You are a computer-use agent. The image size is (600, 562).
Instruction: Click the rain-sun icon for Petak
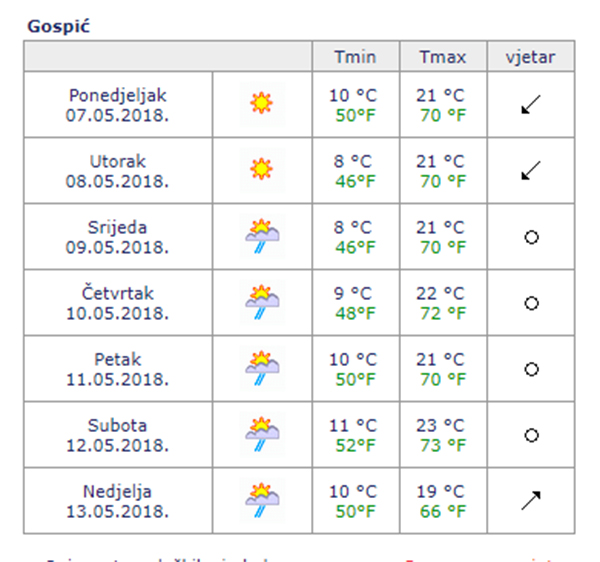pos(262,366)
